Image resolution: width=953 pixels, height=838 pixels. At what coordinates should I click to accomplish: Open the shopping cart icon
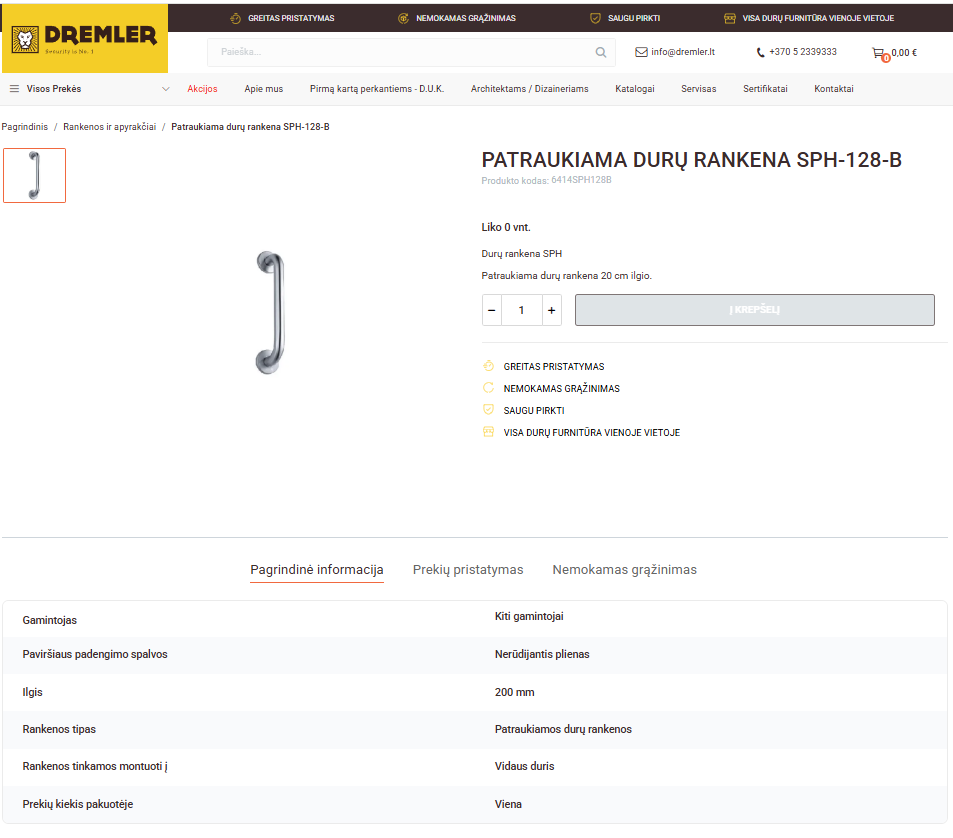tap(879, 53)
